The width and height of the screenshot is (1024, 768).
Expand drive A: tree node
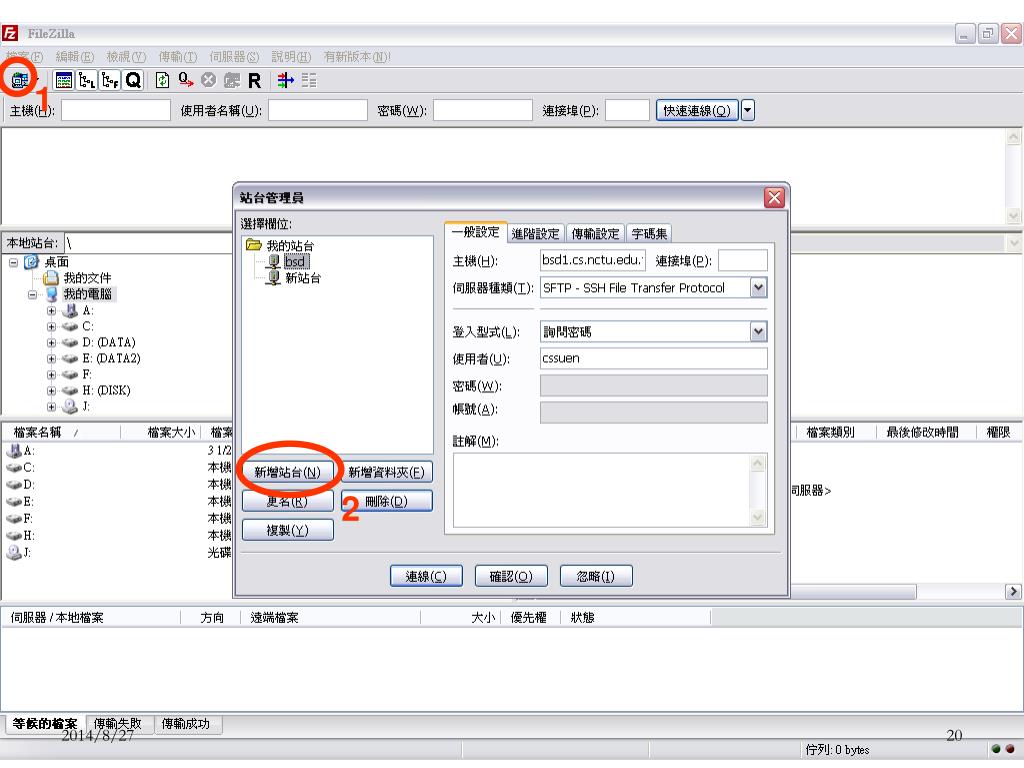pyautogui.click(x=51, y=311)
